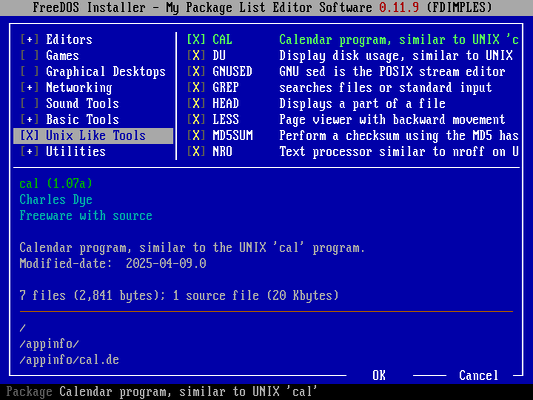This screenshot has height=400, width=533.
Task: Click the 'cal (1.07a)' version line
Action: point(56,184)
